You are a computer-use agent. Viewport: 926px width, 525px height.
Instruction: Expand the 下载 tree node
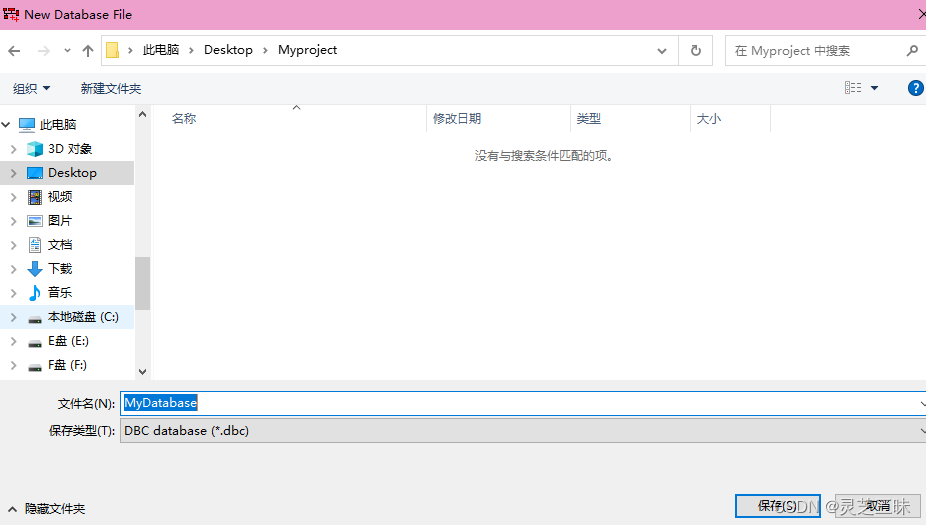click(14, 269)
